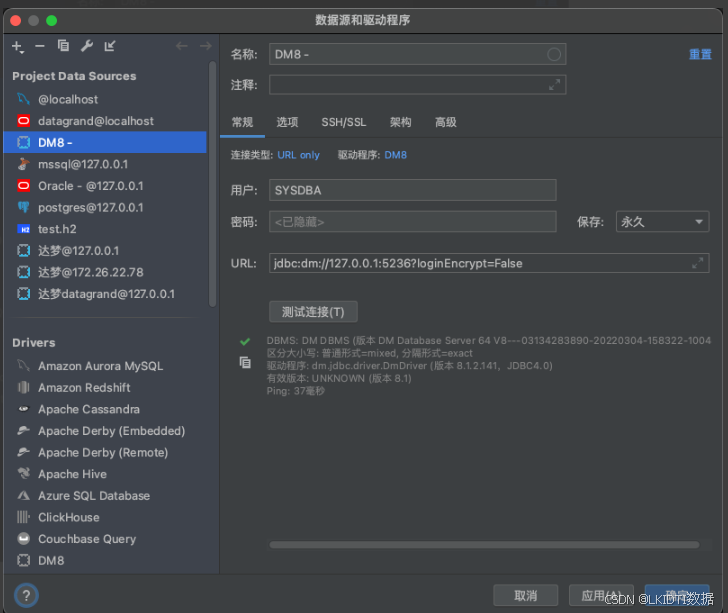The width and height of the screenshot is (728, 613).
Task: Click the horizontal scrollbar under test results
Action: [484, 545]
